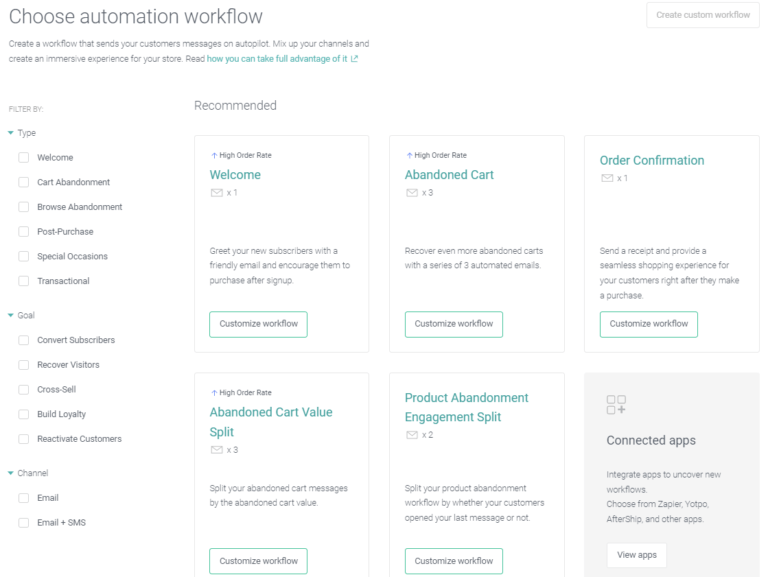Enable the Cart Abandonment filter checkbox
This screenshot has width=768, height=577.
click(x=24, y=182)
